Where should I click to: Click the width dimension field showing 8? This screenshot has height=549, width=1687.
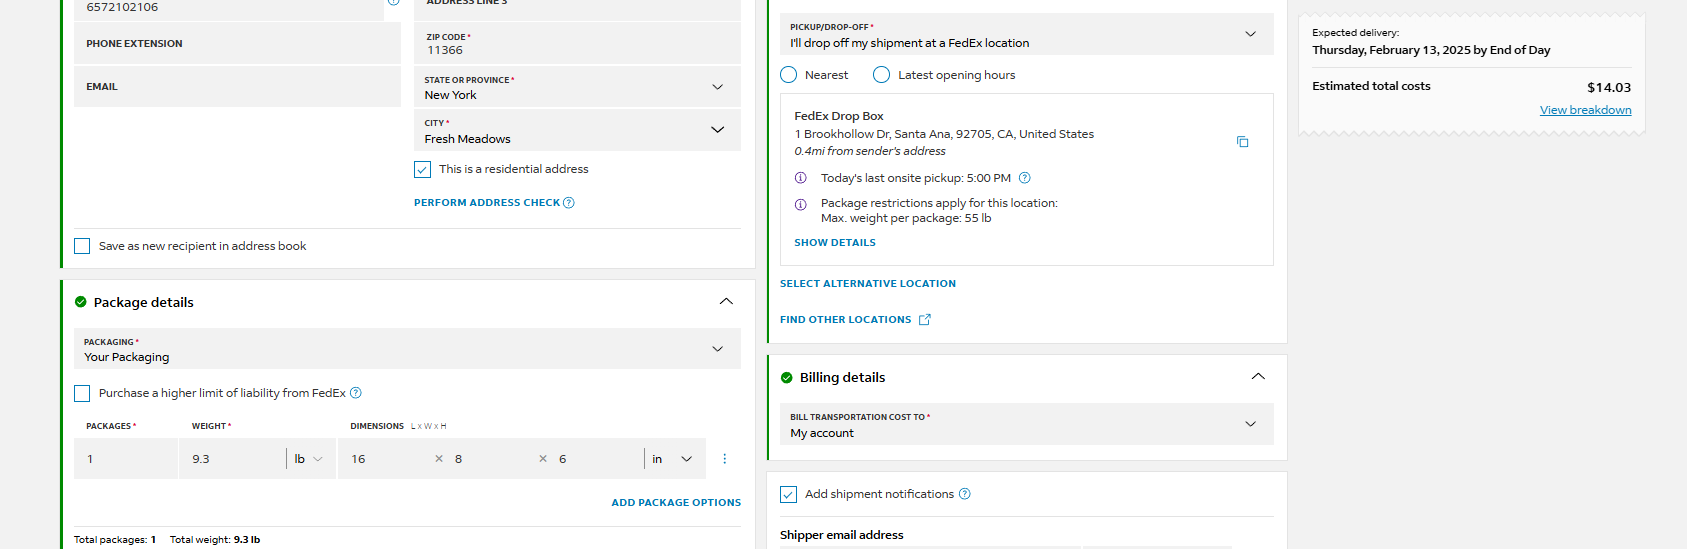492,459
